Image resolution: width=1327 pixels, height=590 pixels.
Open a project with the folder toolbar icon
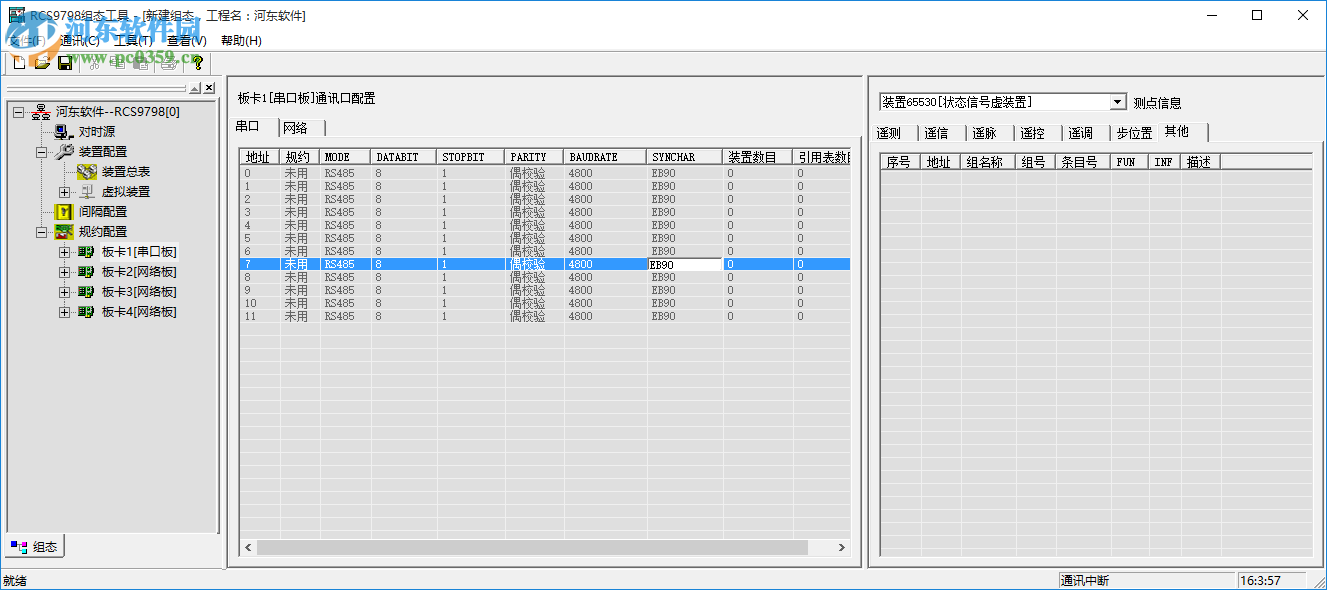[x=42, y=62]
